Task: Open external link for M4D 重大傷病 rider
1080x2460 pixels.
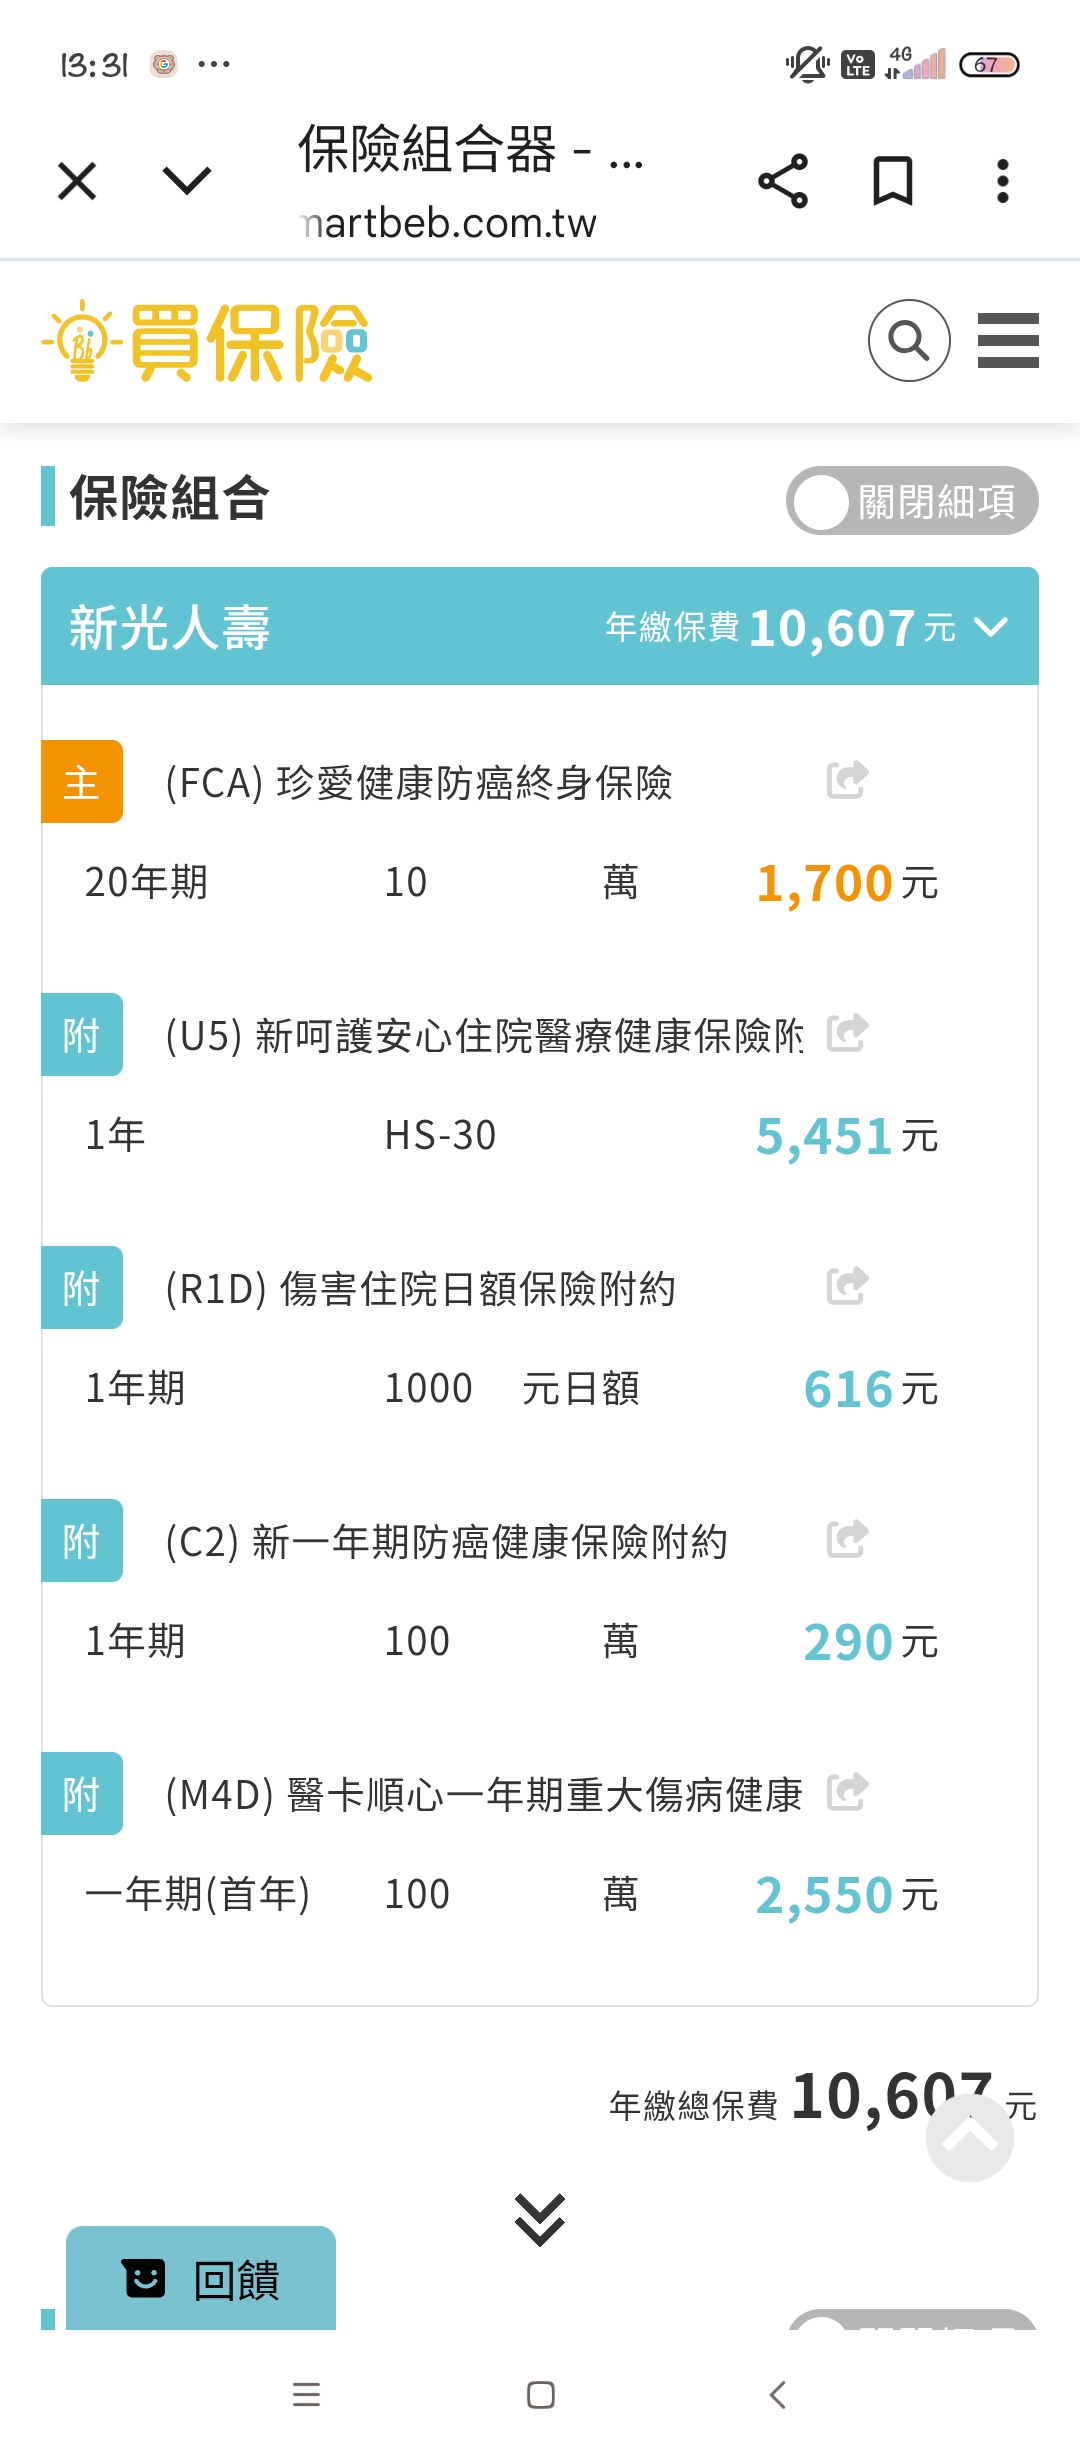Action: coord(847,1792)
